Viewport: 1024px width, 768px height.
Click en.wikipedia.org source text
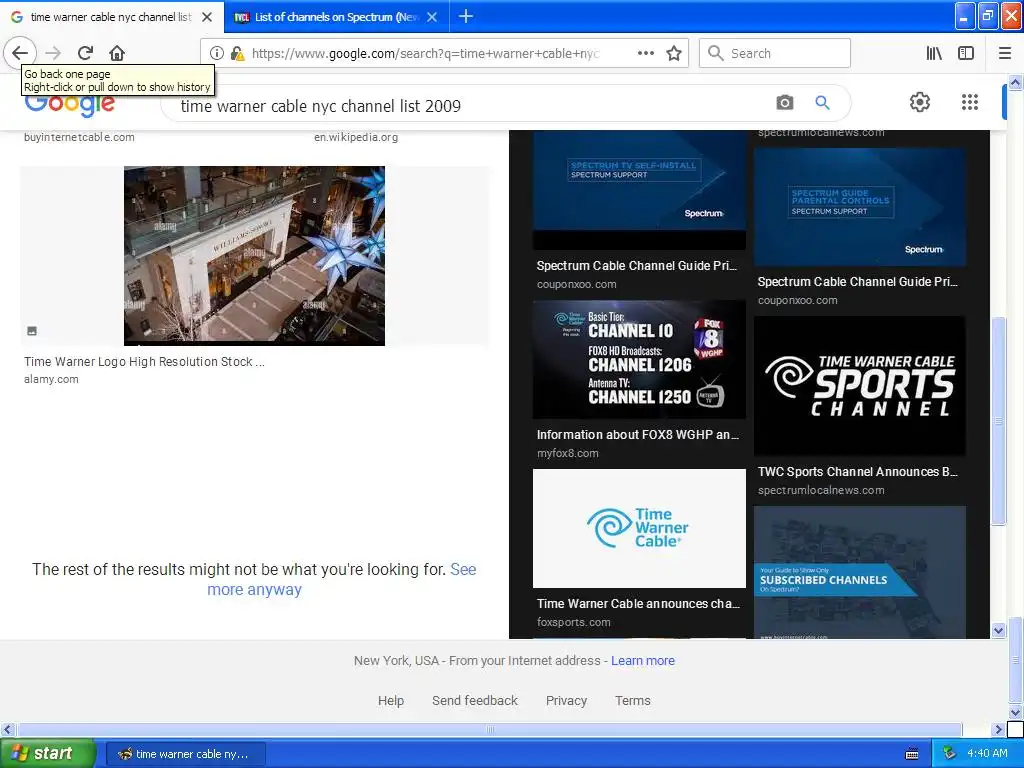[x=356, y=137]
